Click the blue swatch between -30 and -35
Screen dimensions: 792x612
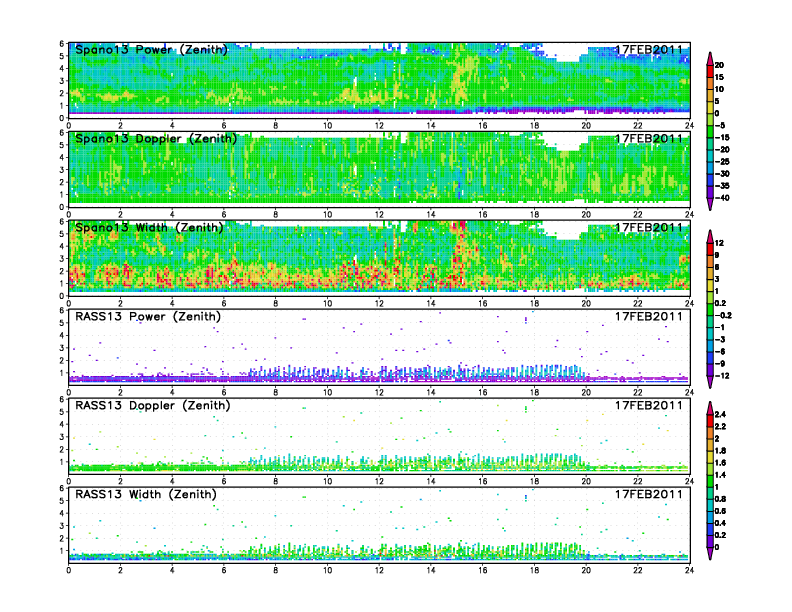click(x=710, y=180)
